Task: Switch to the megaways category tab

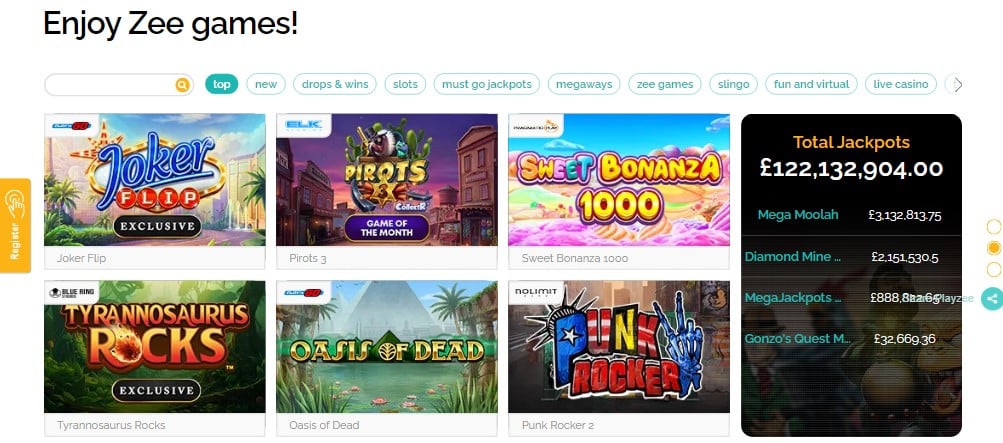Action: [x=583, y=84]
